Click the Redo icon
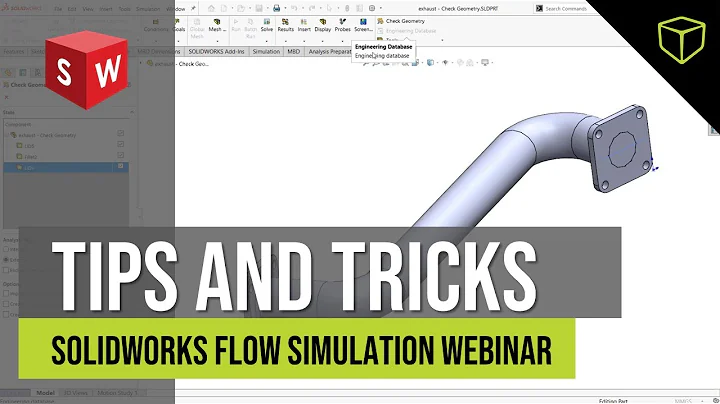Image resolution: width=720 pixels, height=404 pixels. click(x=312, y=8)
